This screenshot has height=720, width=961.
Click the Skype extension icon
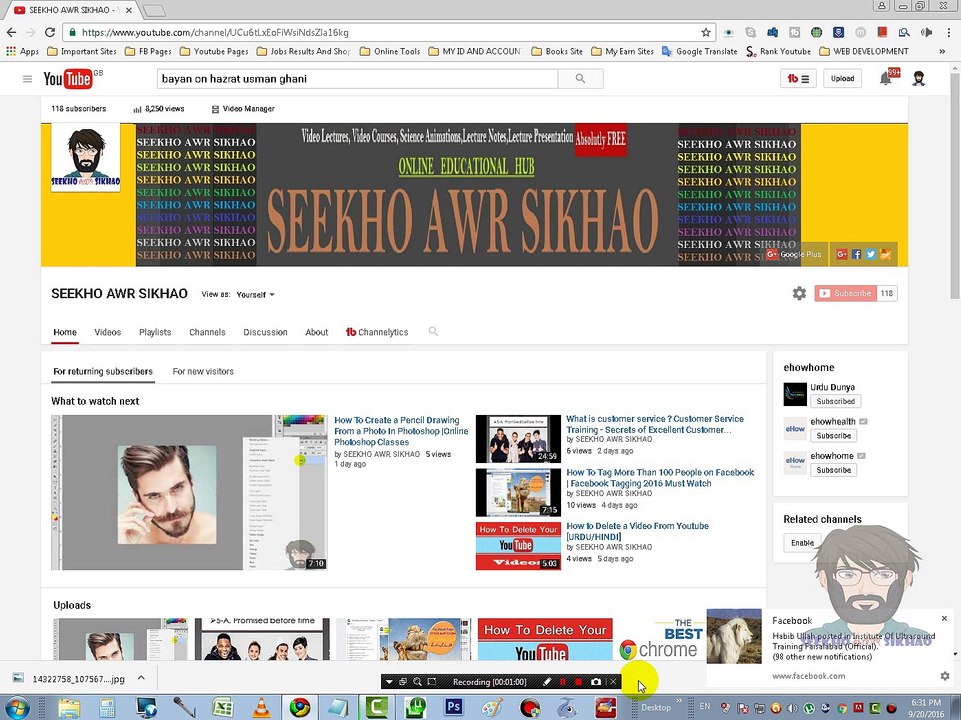[x=750, y=32]
